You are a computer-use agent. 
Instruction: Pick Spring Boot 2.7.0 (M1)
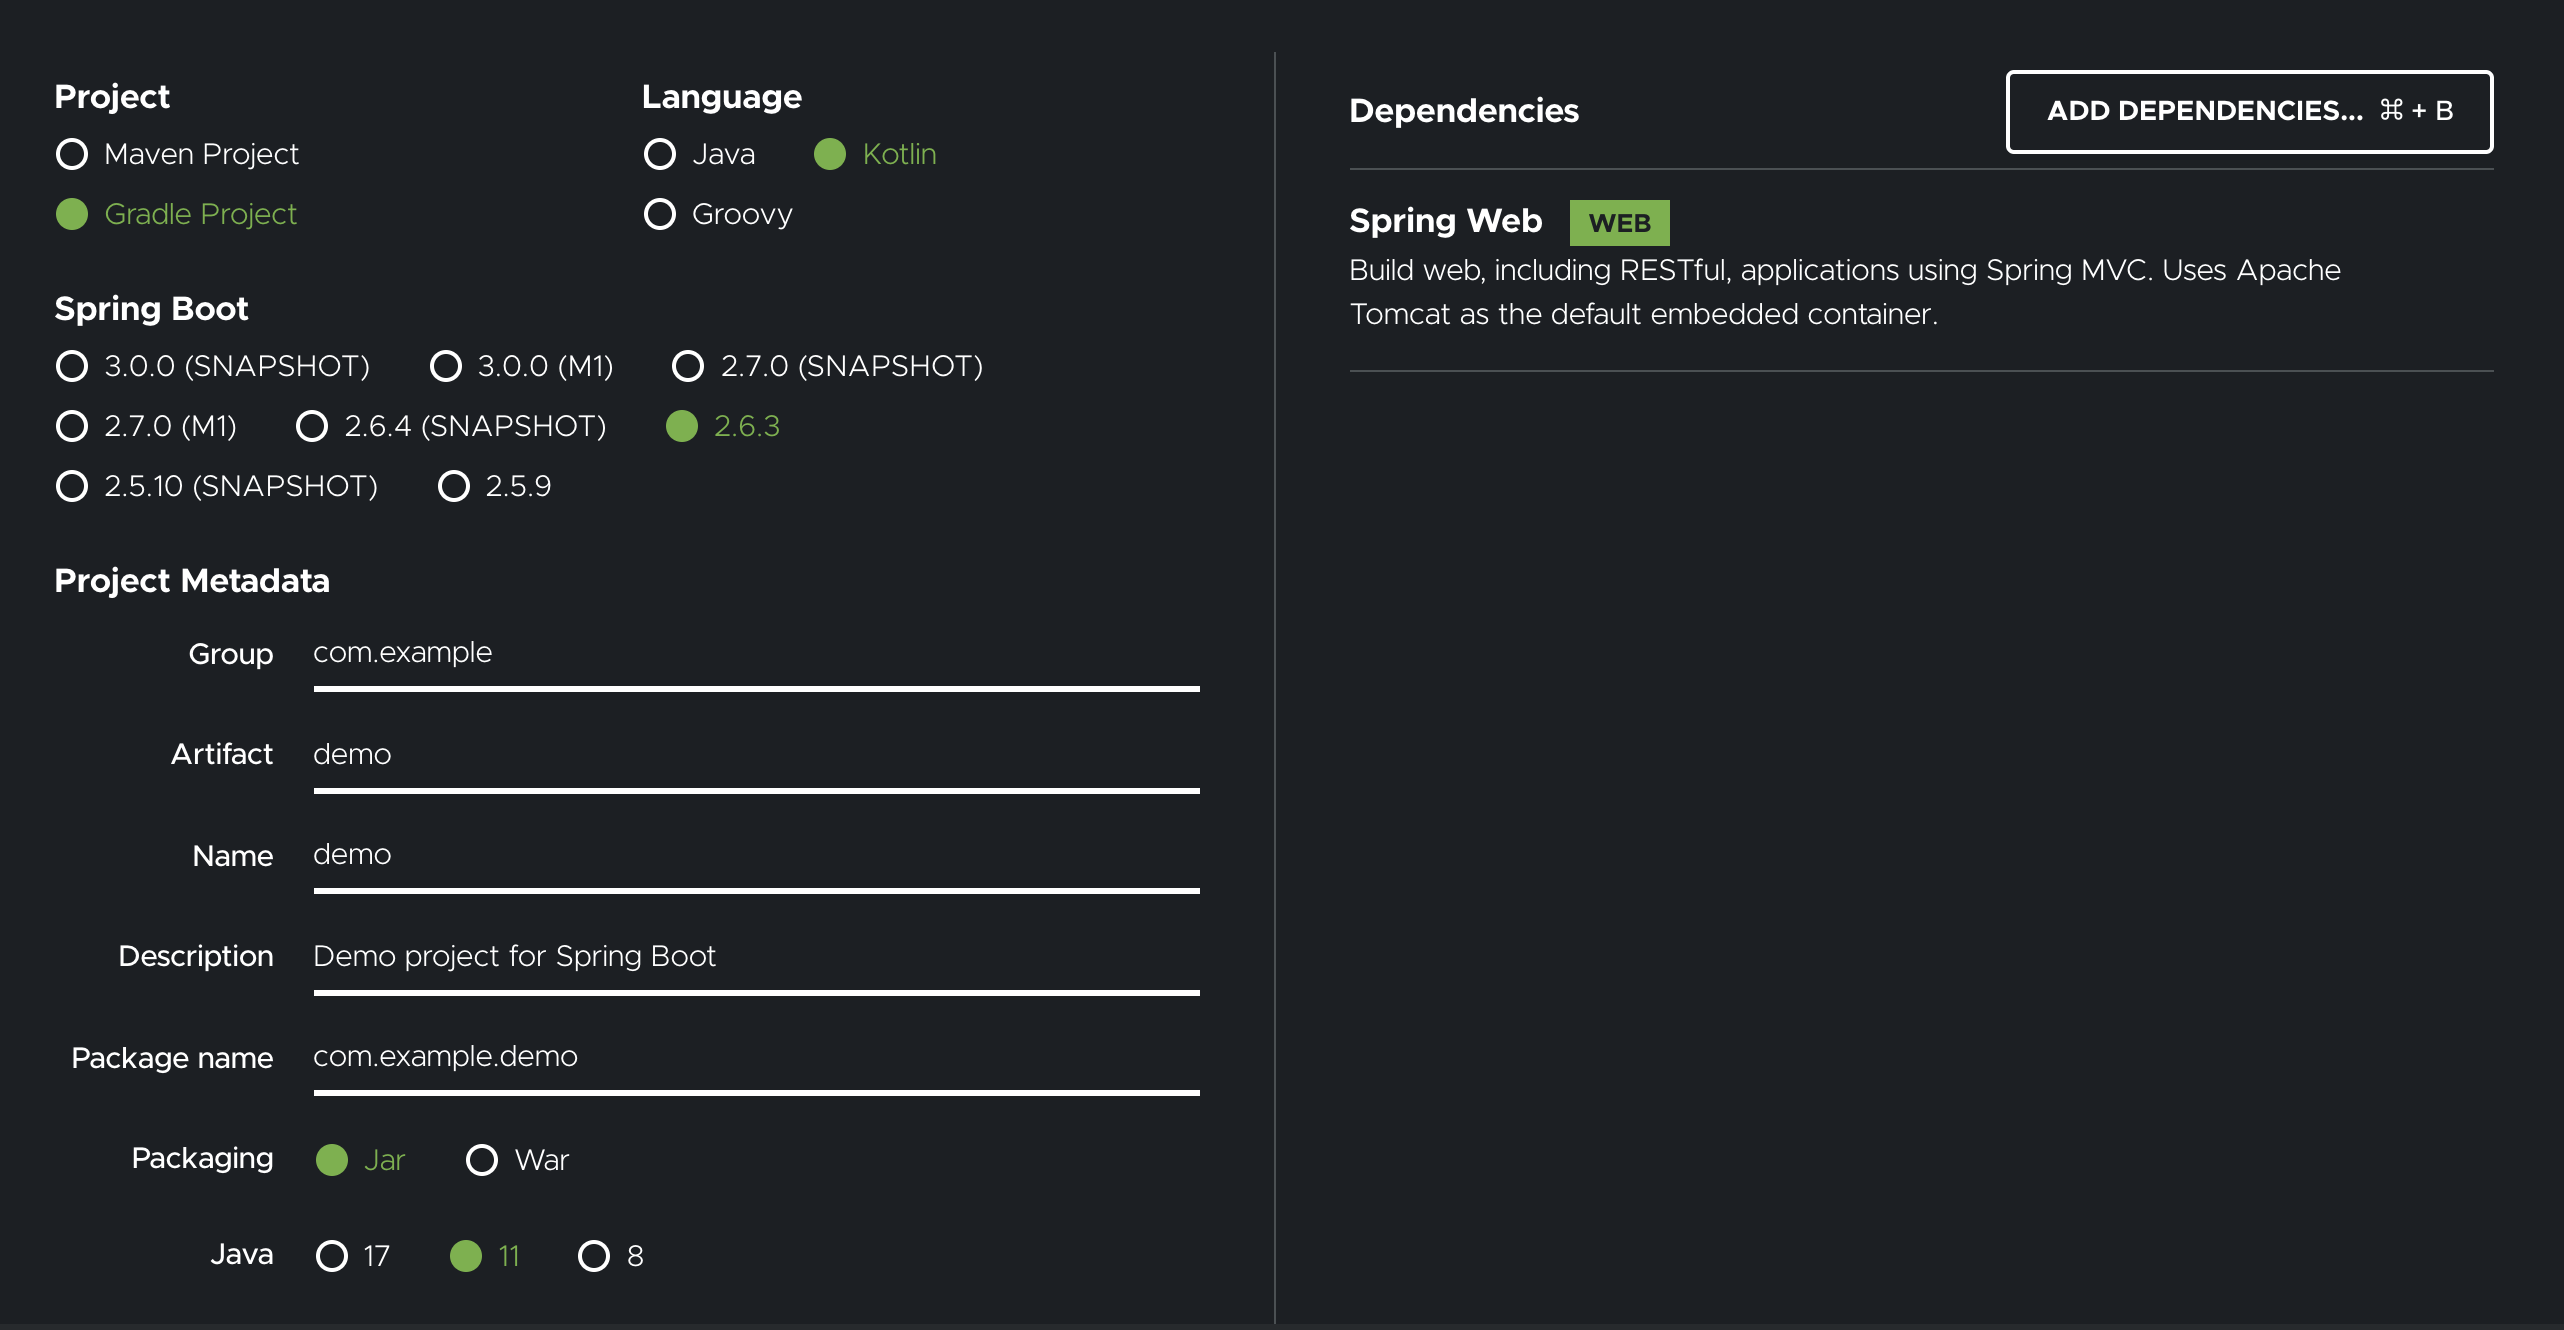(x=72, y=426)
